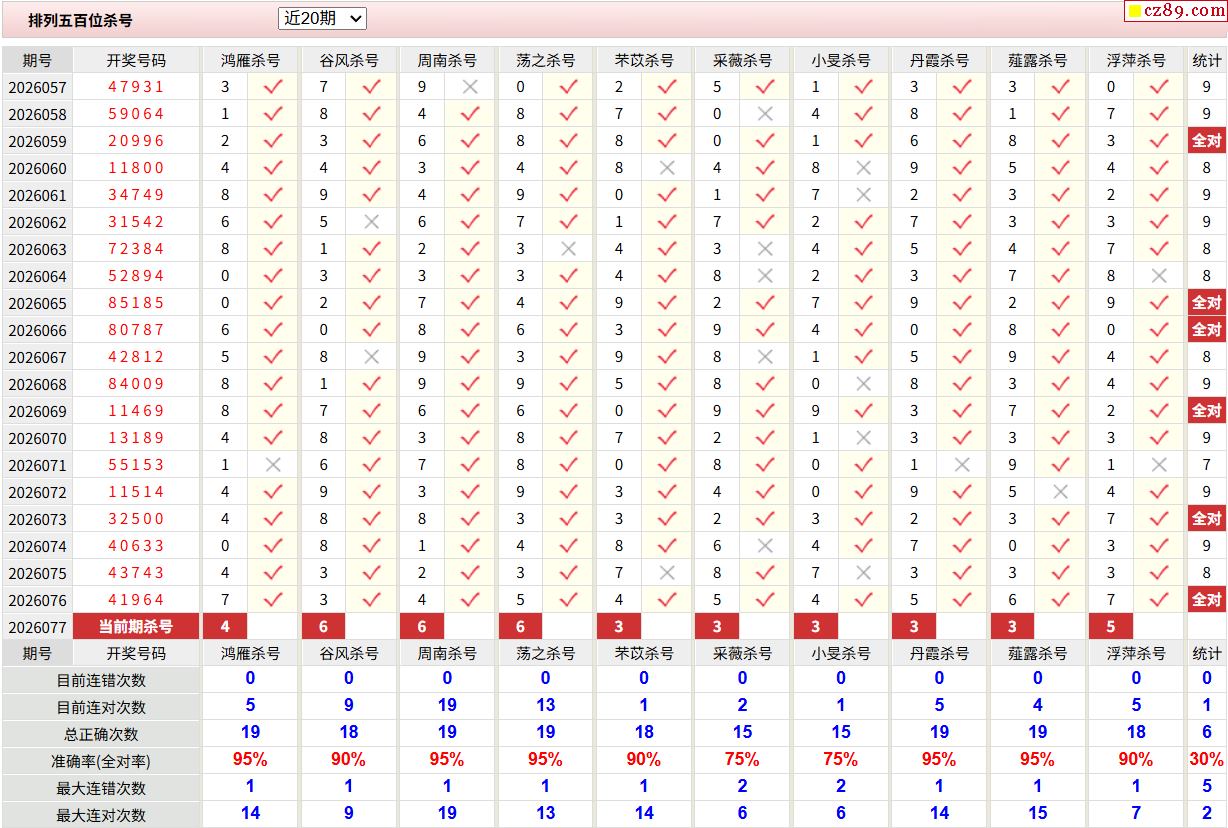This screenshot has height=828, width=1228.
Task: Click the top 鸿雁杀号 column header
Action: [250, 60]
